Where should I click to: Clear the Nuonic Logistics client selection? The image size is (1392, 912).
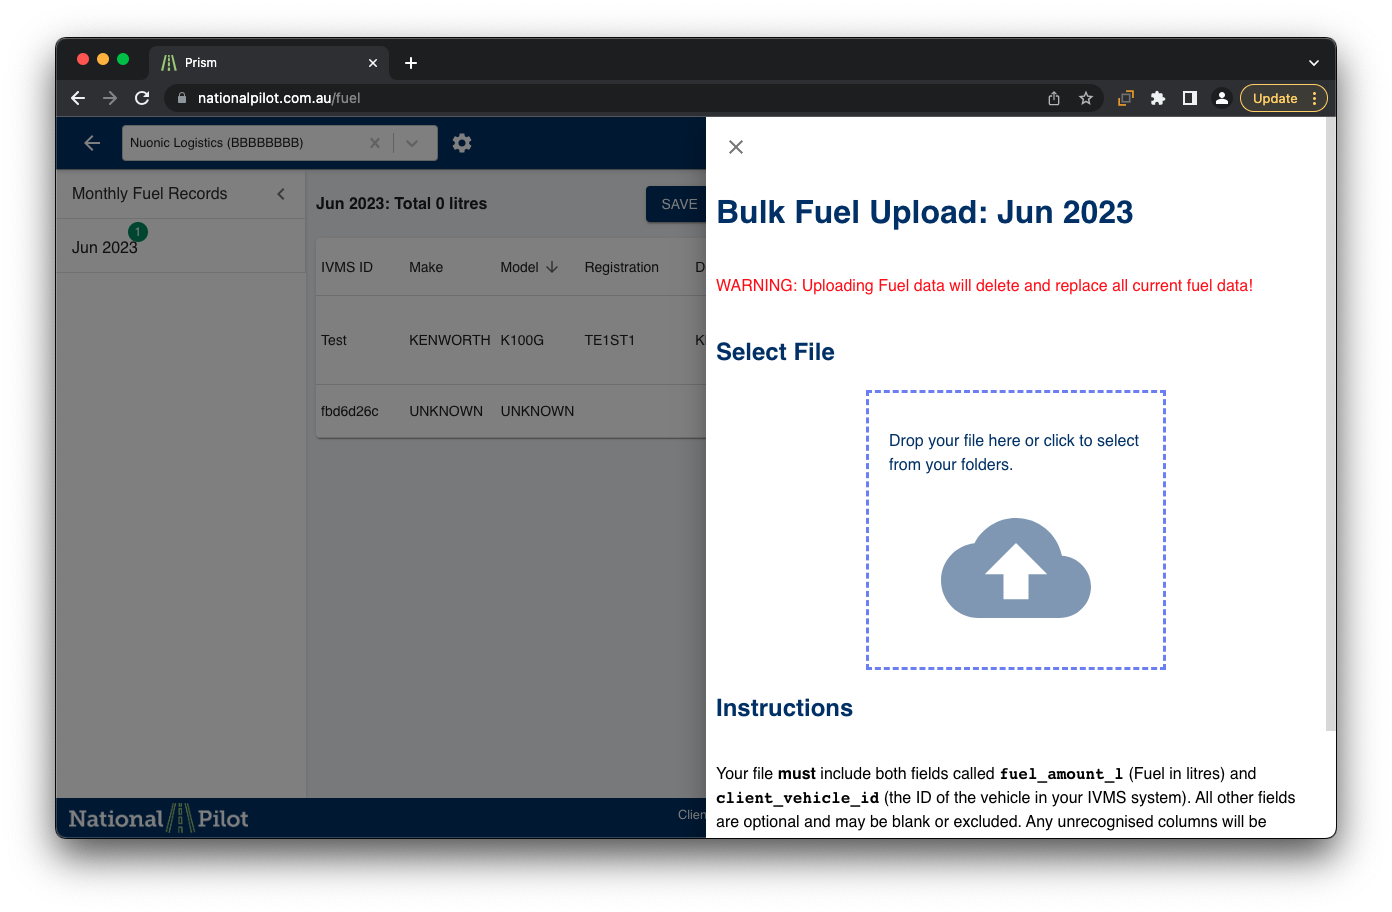coord(375,143)
